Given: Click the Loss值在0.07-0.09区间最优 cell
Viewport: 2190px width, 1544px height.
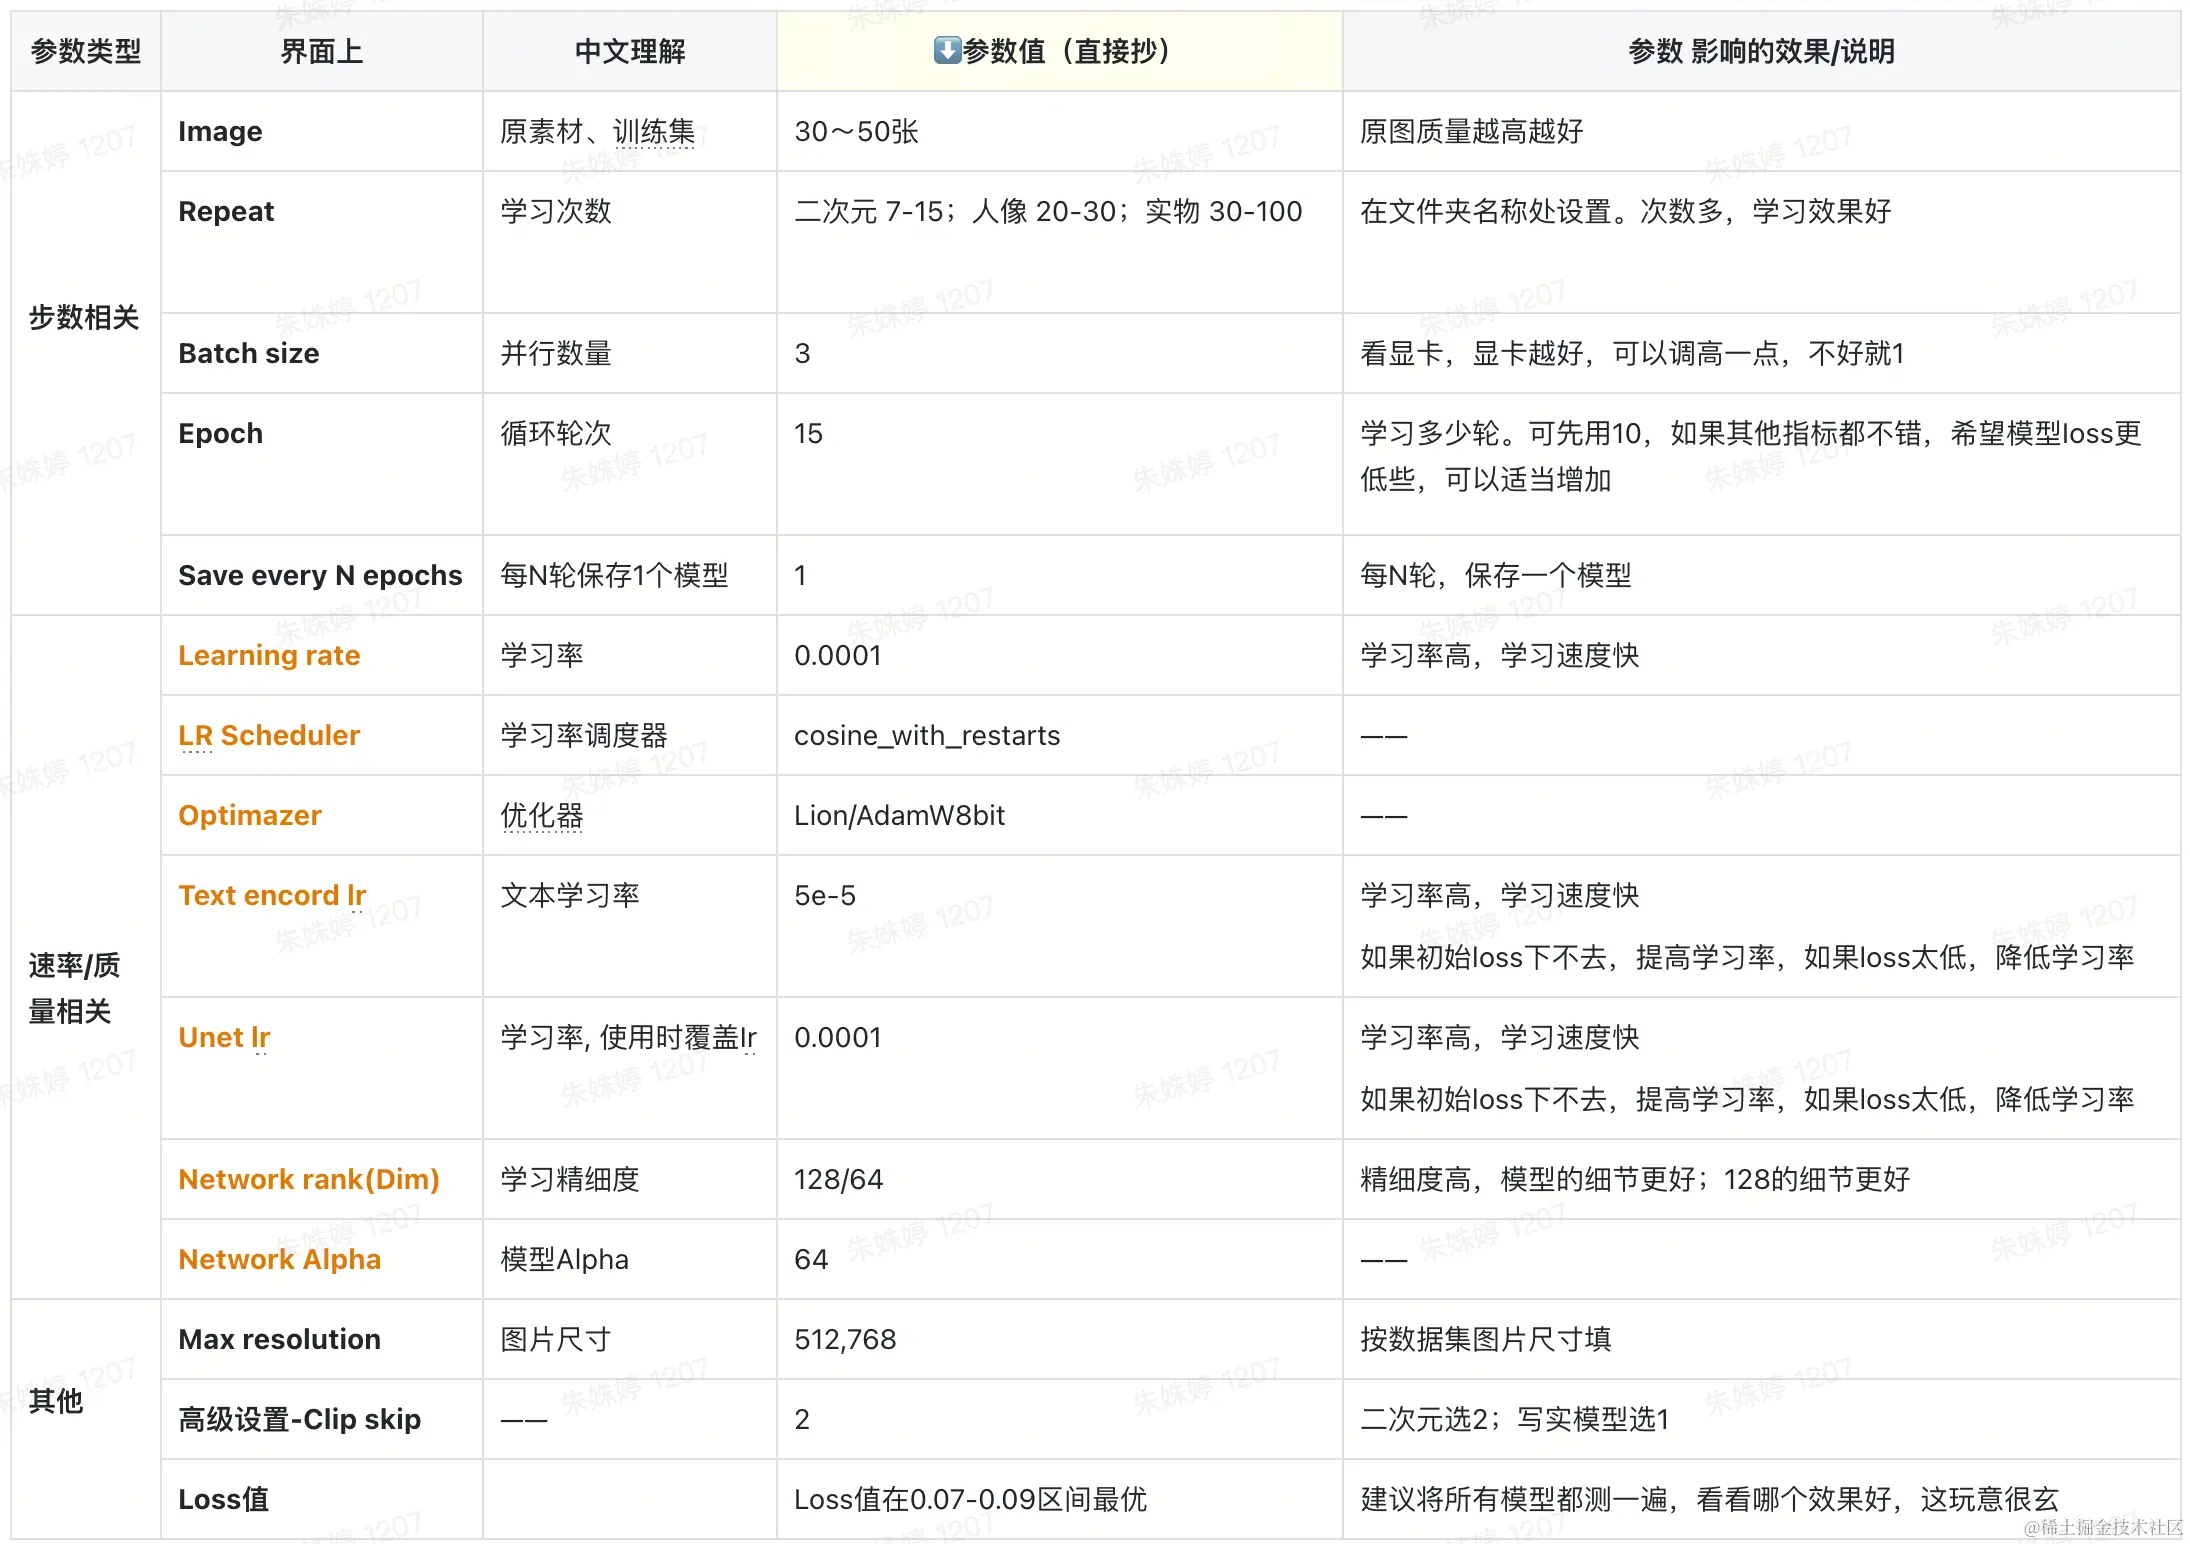Looking at the screenshot, I should (x=1060, y=1499).
